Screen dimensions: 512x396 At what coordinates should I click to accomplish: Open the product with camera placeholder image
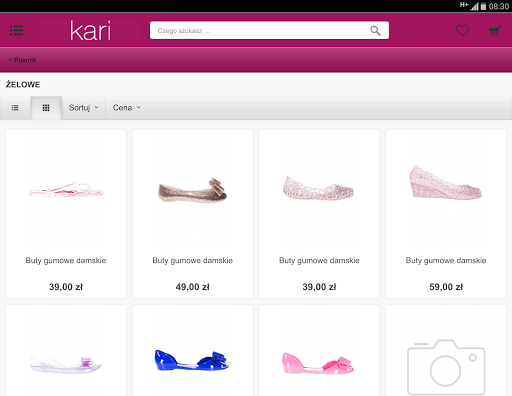(x=446, y=367)
